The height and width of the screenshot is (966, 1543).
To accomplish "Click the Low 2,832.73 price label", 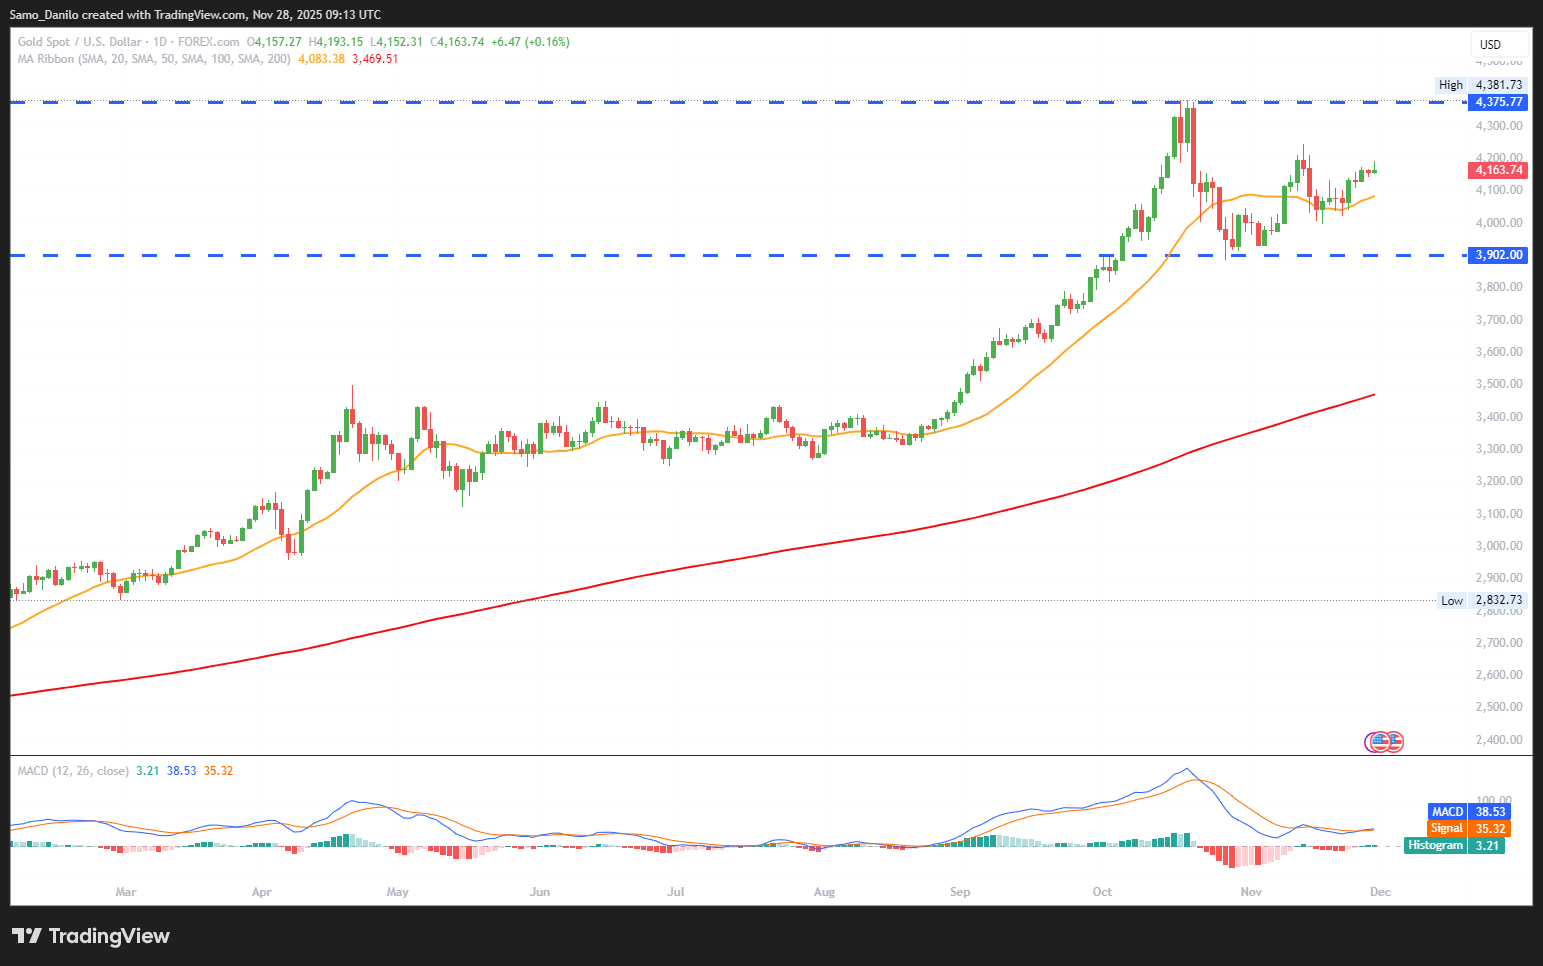I will tap(1480, 601).
